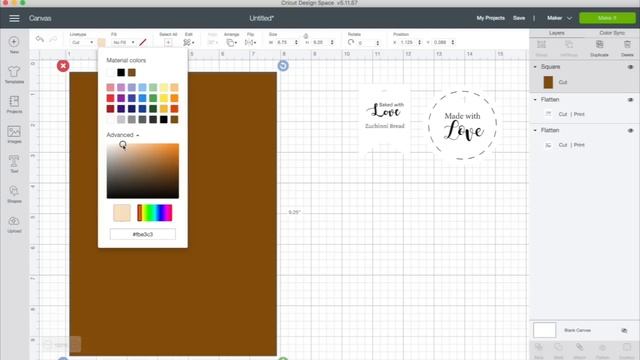
Task: Click the red delete handle on square
Action: pos(63,66)
